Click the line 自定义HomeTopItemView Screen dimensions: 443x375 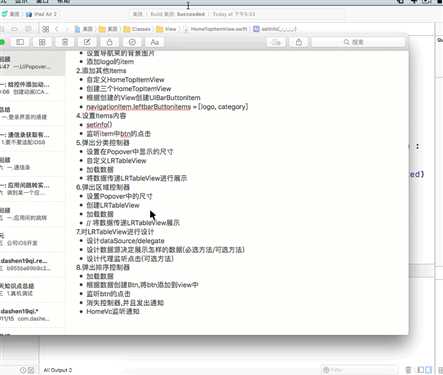(x=125, y=80)
